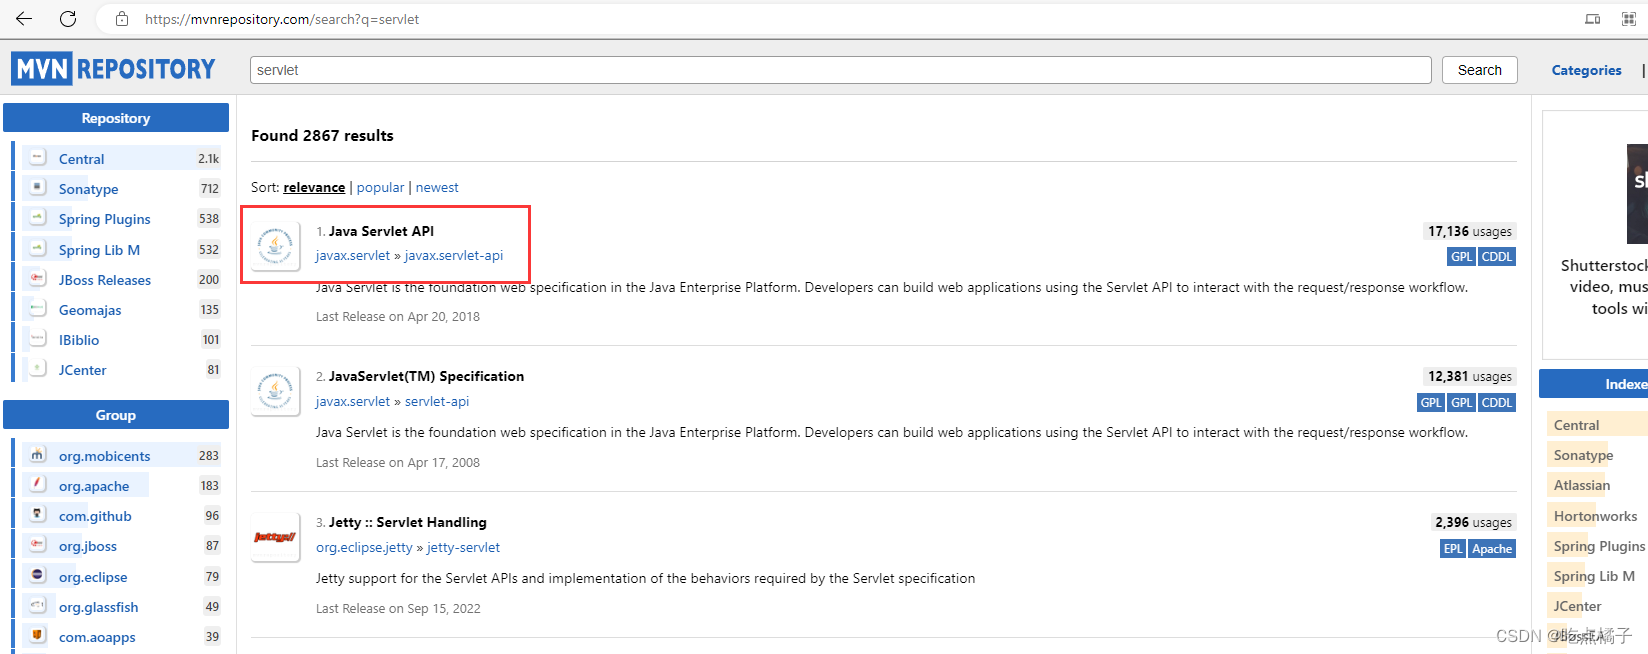
Task: Select the Spring Plugins repository icon
Action: click(x=38, y=217)
